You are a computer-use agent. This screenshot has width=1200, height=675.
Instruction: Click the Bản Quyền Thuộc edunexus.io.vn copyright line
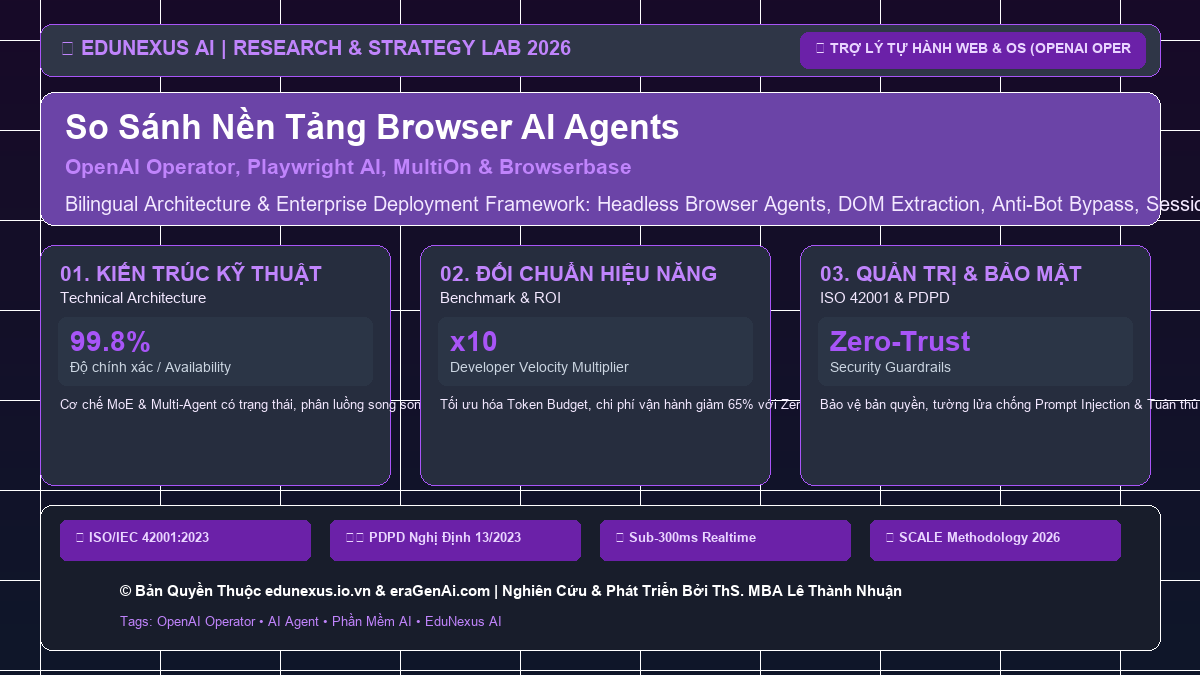510,591
